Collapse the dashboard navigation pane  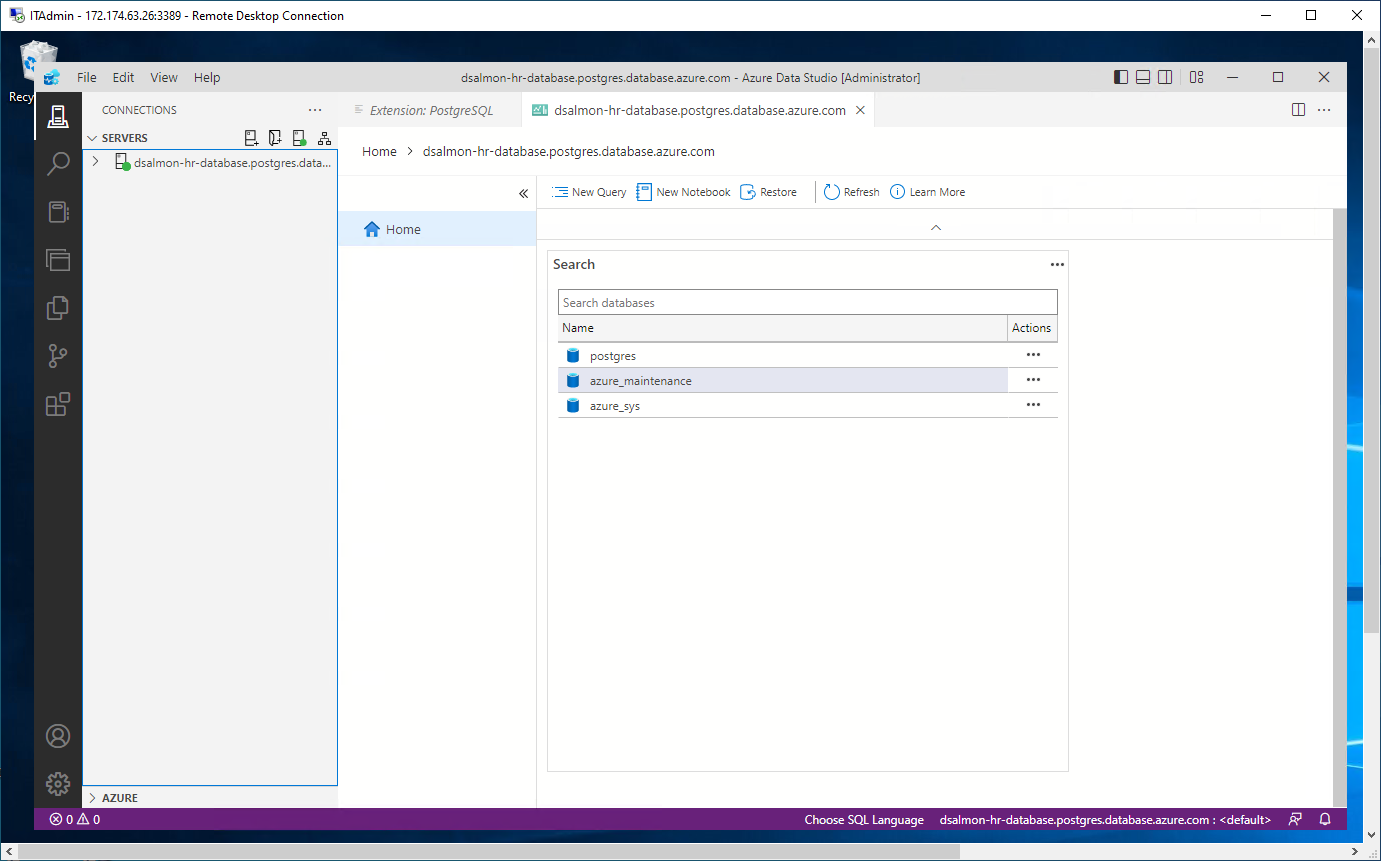click(x=523, y=194)
